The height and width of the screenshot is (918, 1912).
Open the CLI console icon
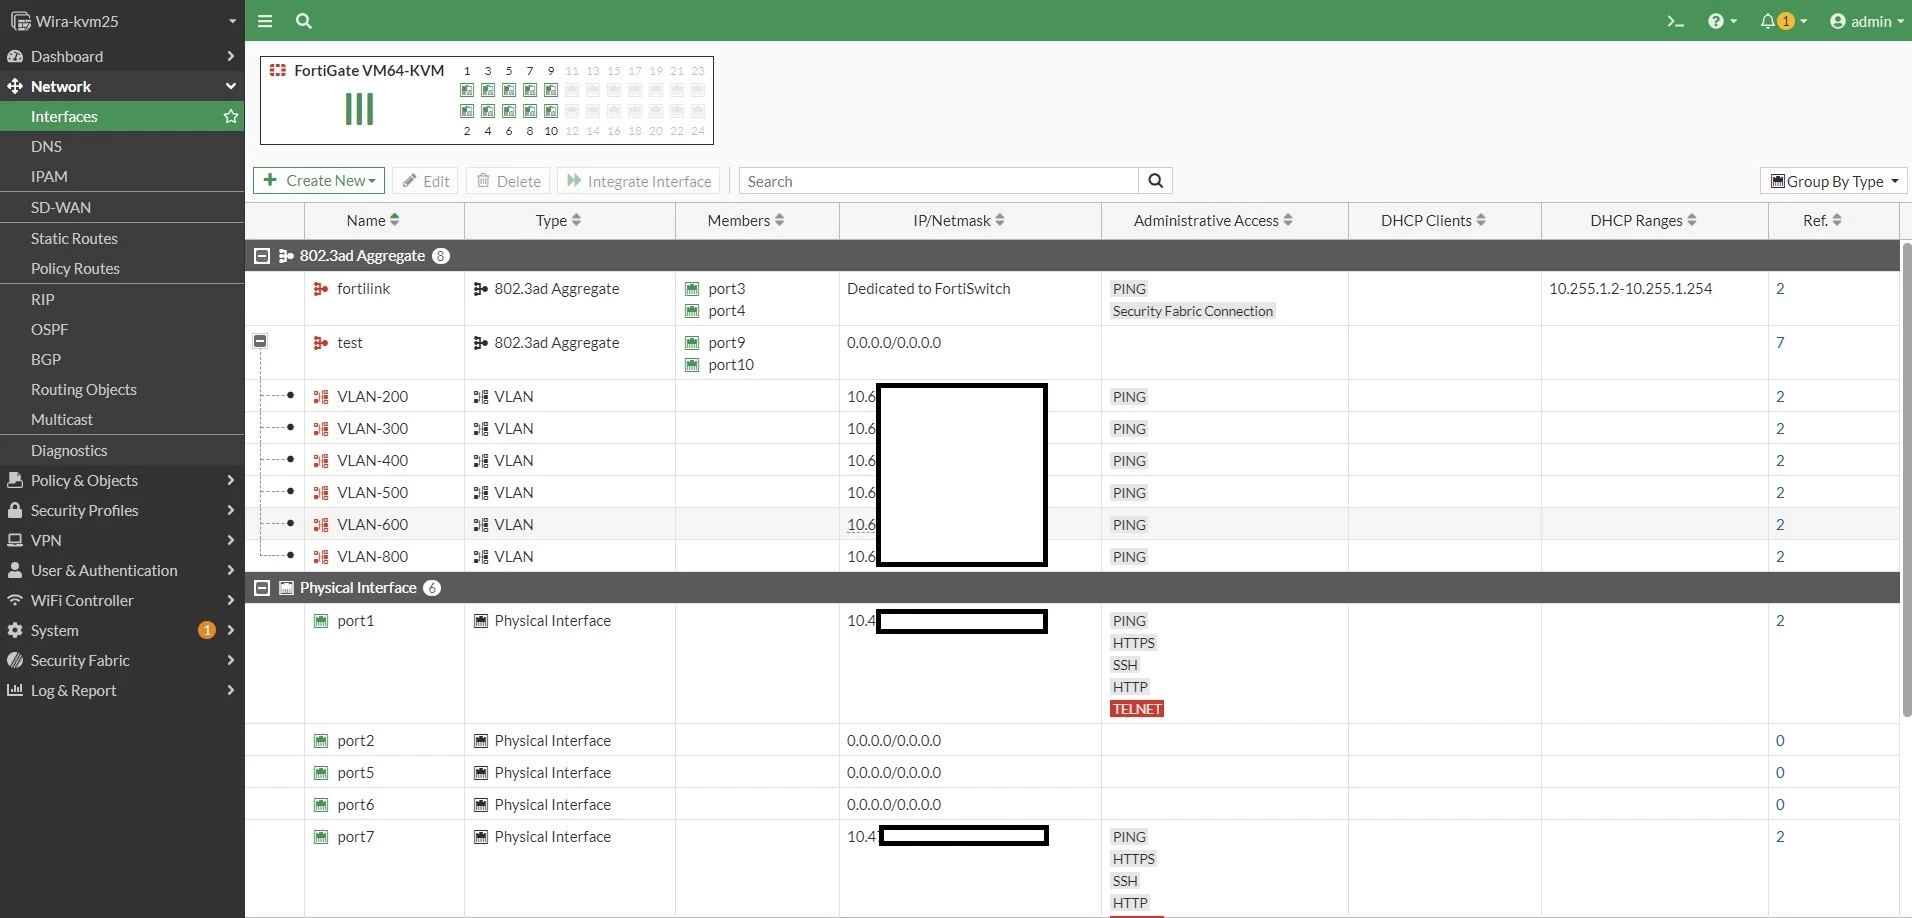[x=1675, y=21]
